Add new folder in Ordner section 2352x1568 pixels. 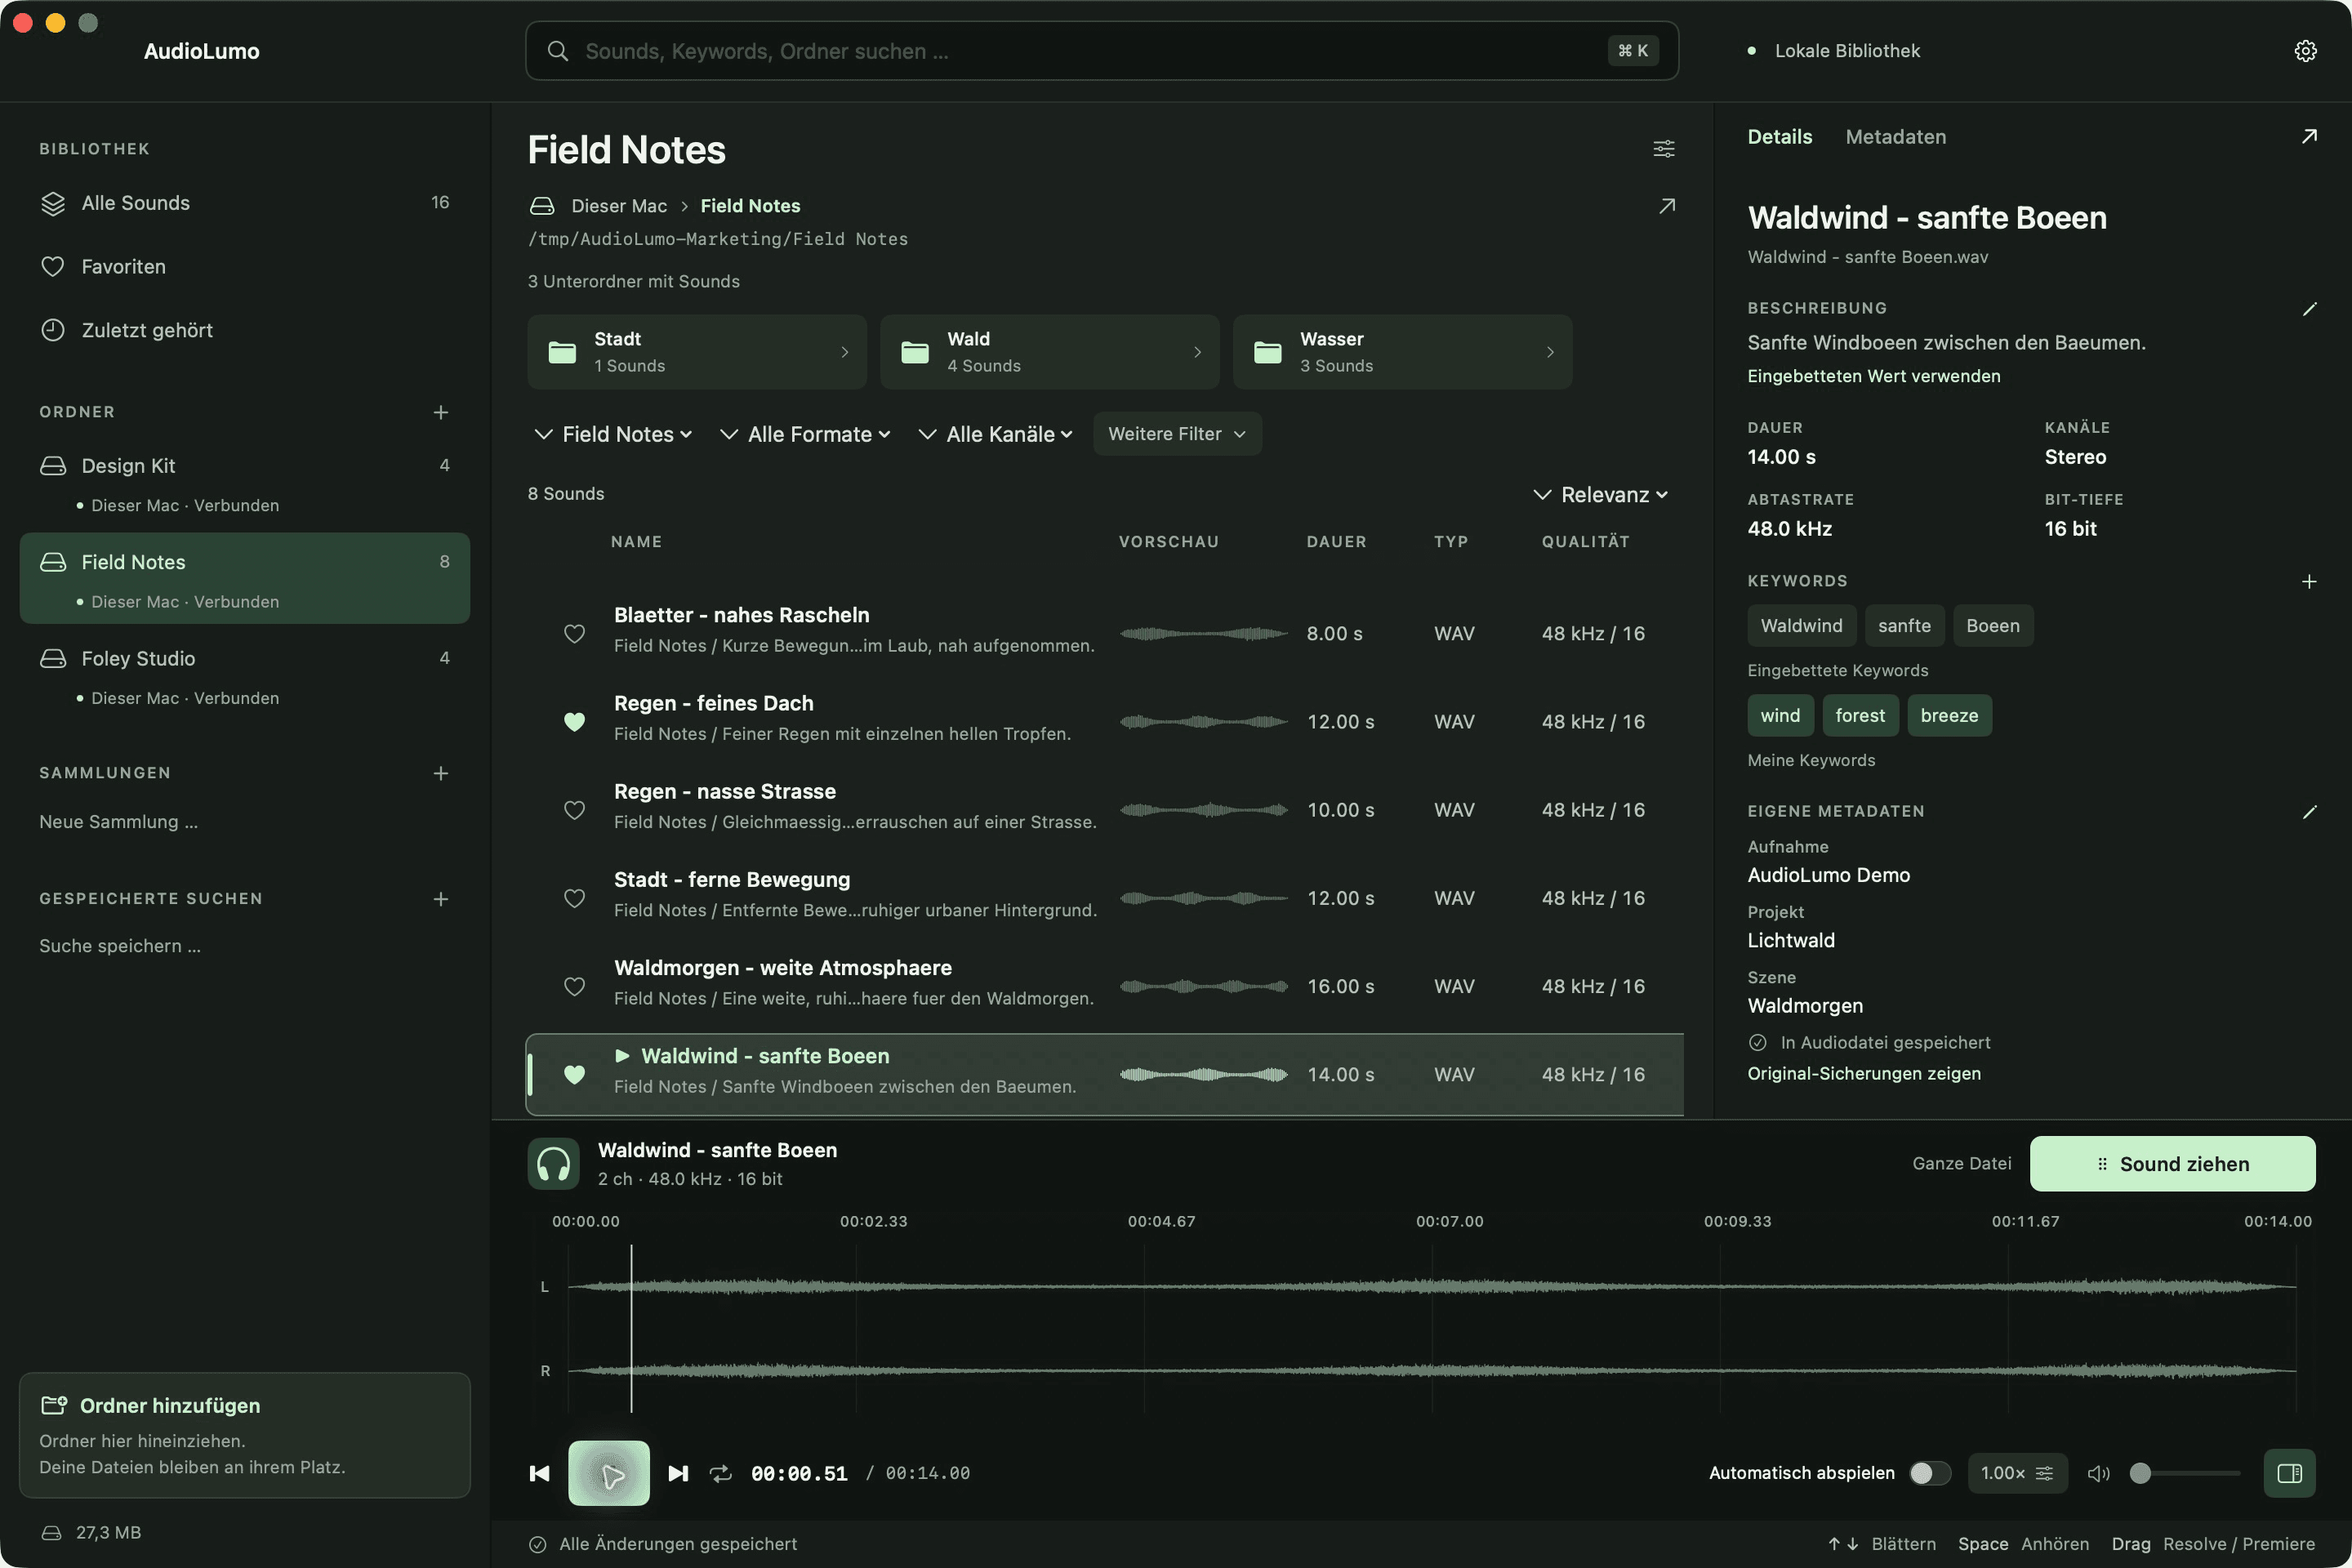440,412
